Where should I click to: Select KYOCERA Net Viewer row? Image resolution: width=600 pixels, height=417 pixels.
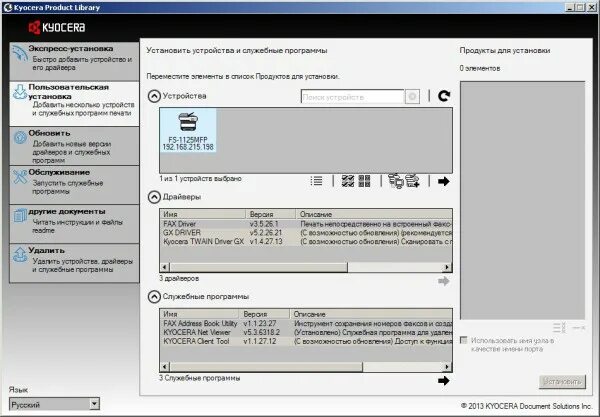pos(306,332)
